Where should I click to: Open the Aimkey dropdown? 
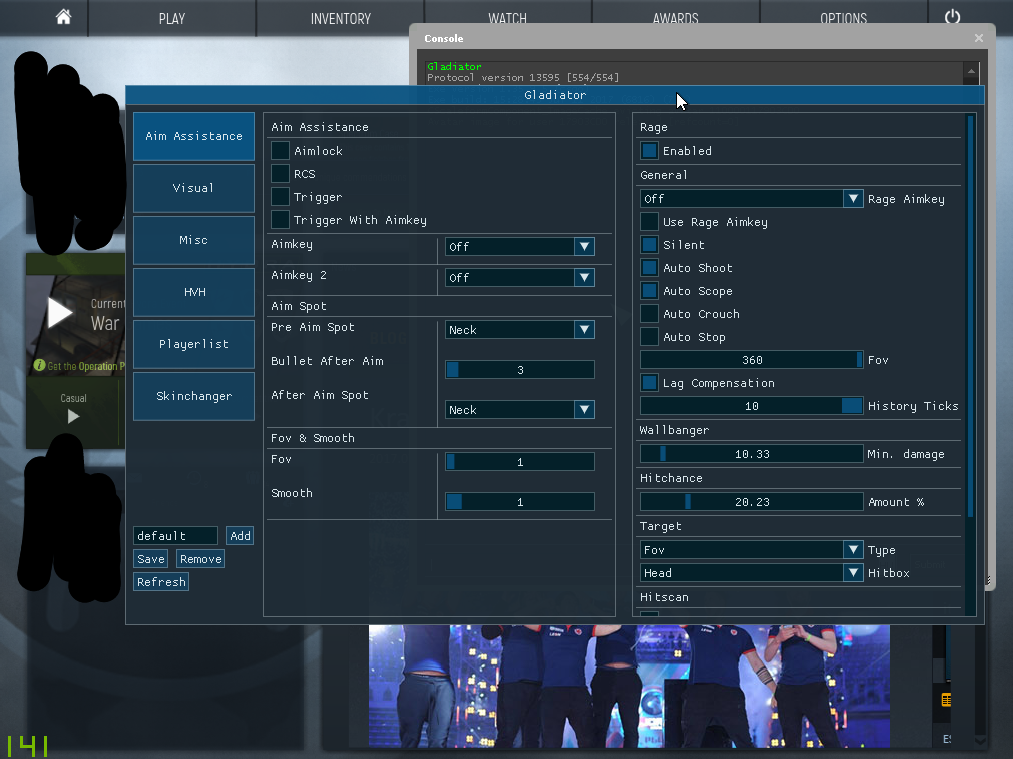click(519, 247)
